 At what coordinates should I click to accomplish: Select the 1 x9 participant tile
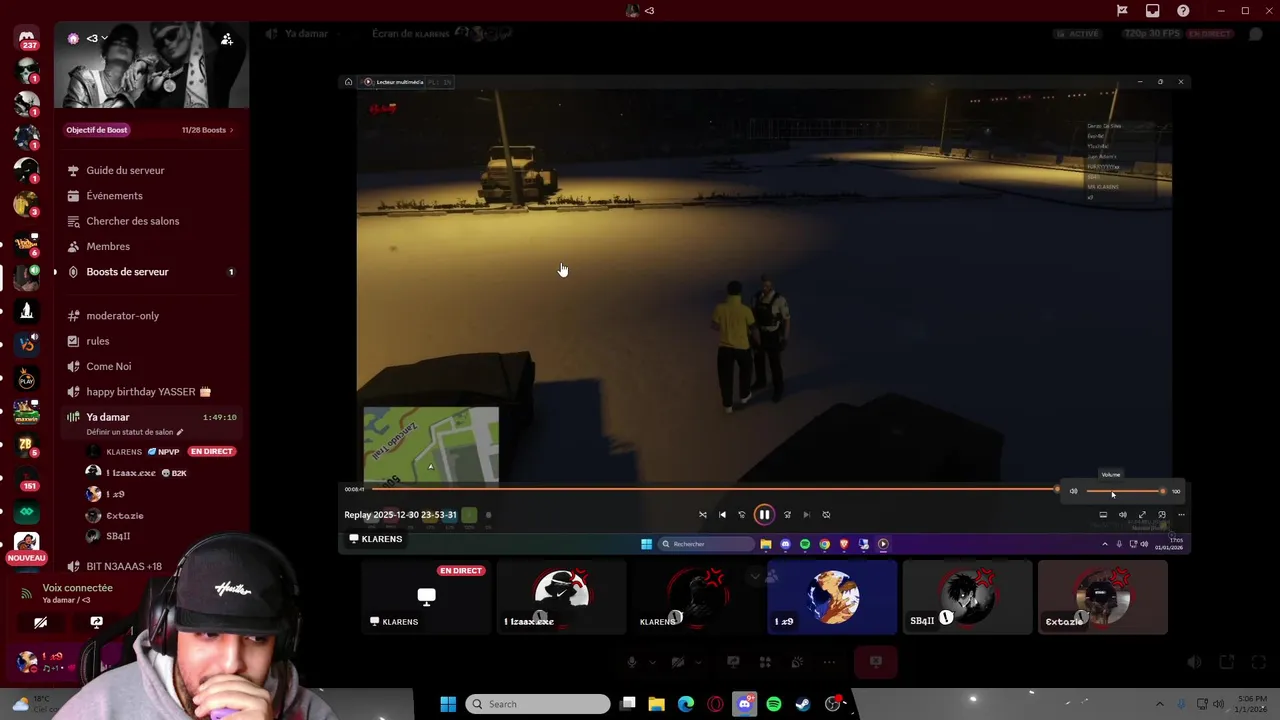(832, 597)
